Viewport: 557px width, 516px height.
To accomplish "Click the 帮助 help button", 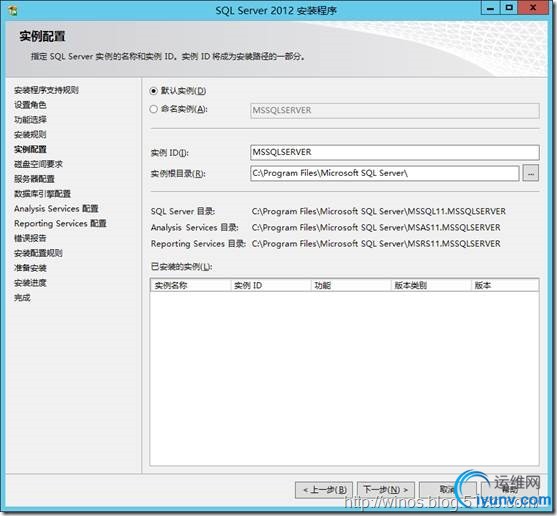I will pos(510,490).
